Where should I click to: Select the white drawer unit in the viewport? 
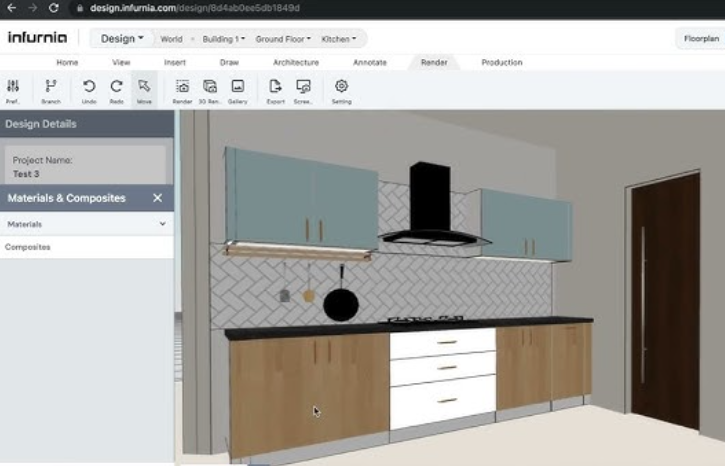pos(442,379)
